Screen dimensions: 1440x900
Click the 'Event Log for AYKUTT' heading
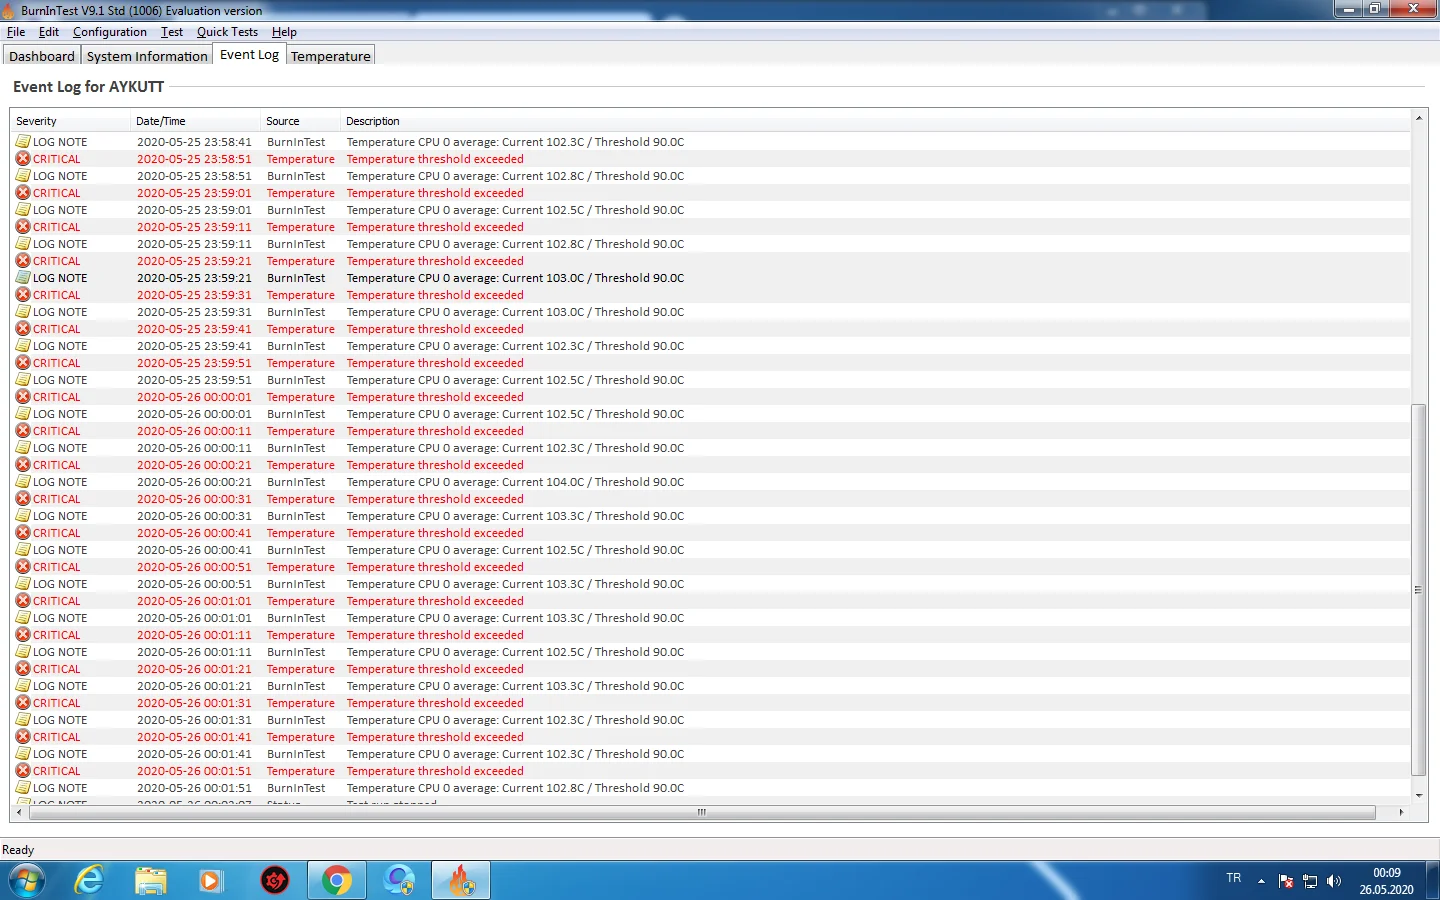(88, 87)
